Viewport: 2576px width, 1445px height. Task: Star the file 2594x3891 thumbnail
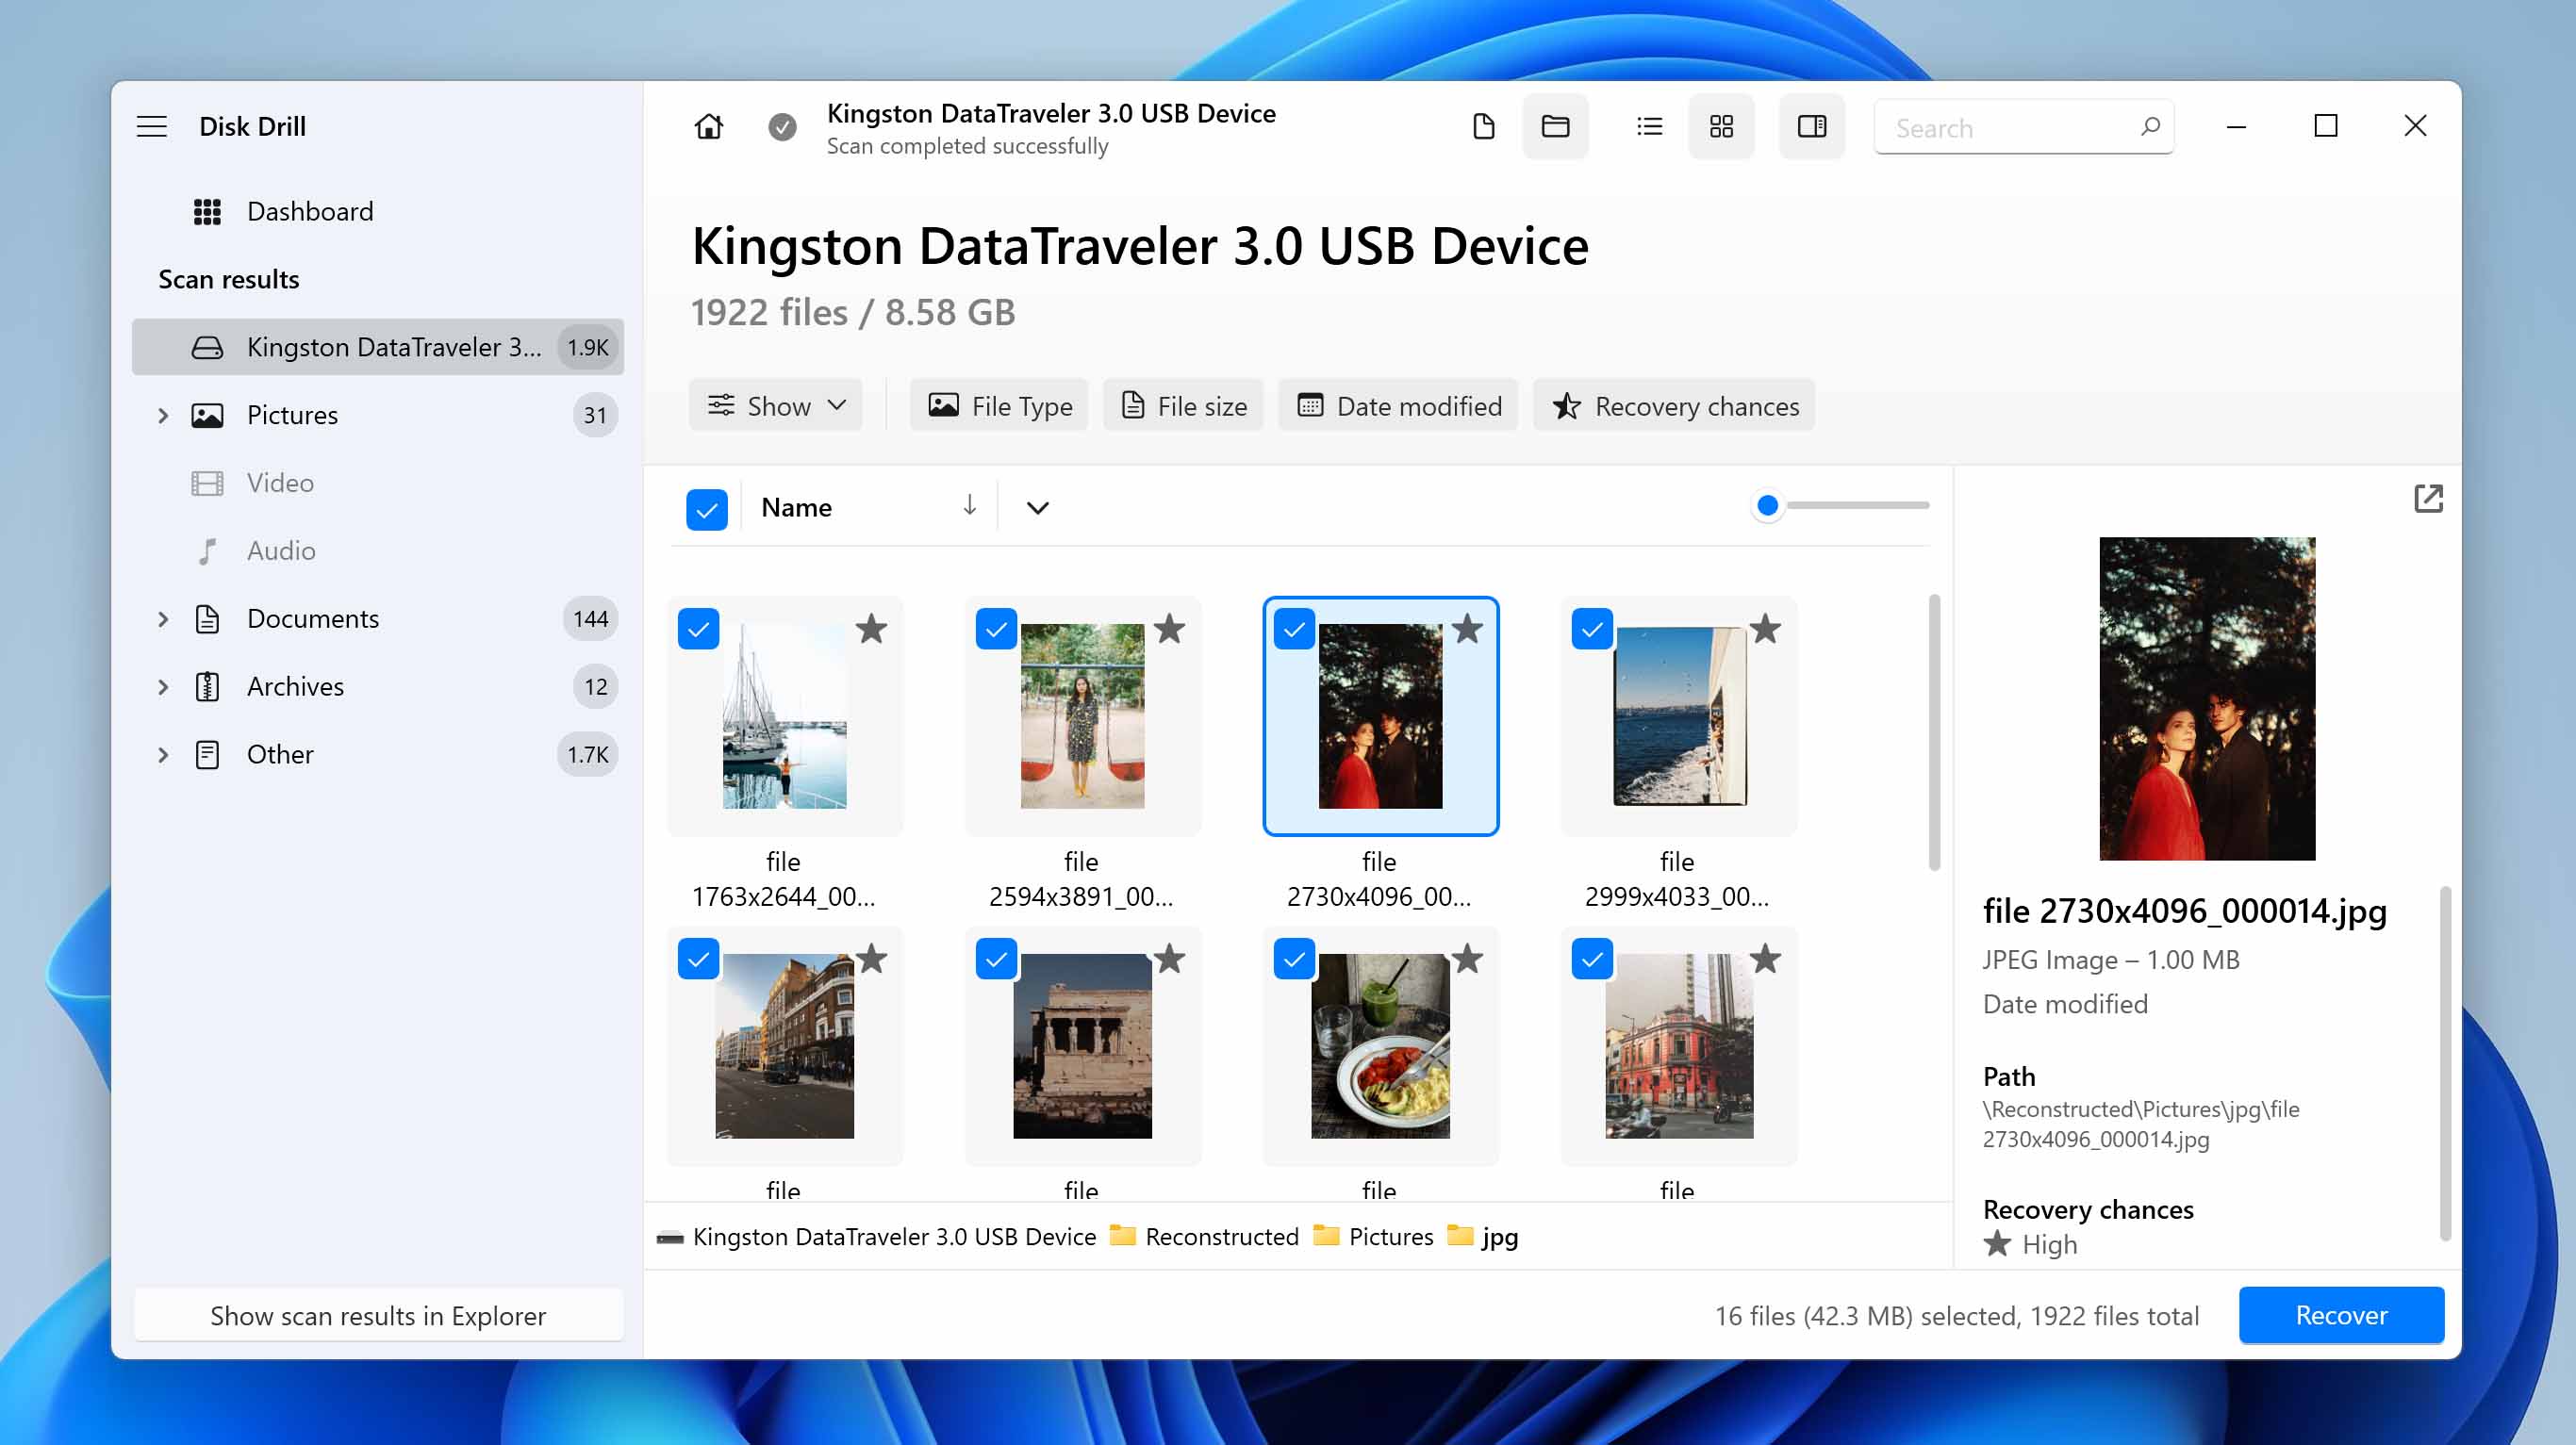(1169, 629)
